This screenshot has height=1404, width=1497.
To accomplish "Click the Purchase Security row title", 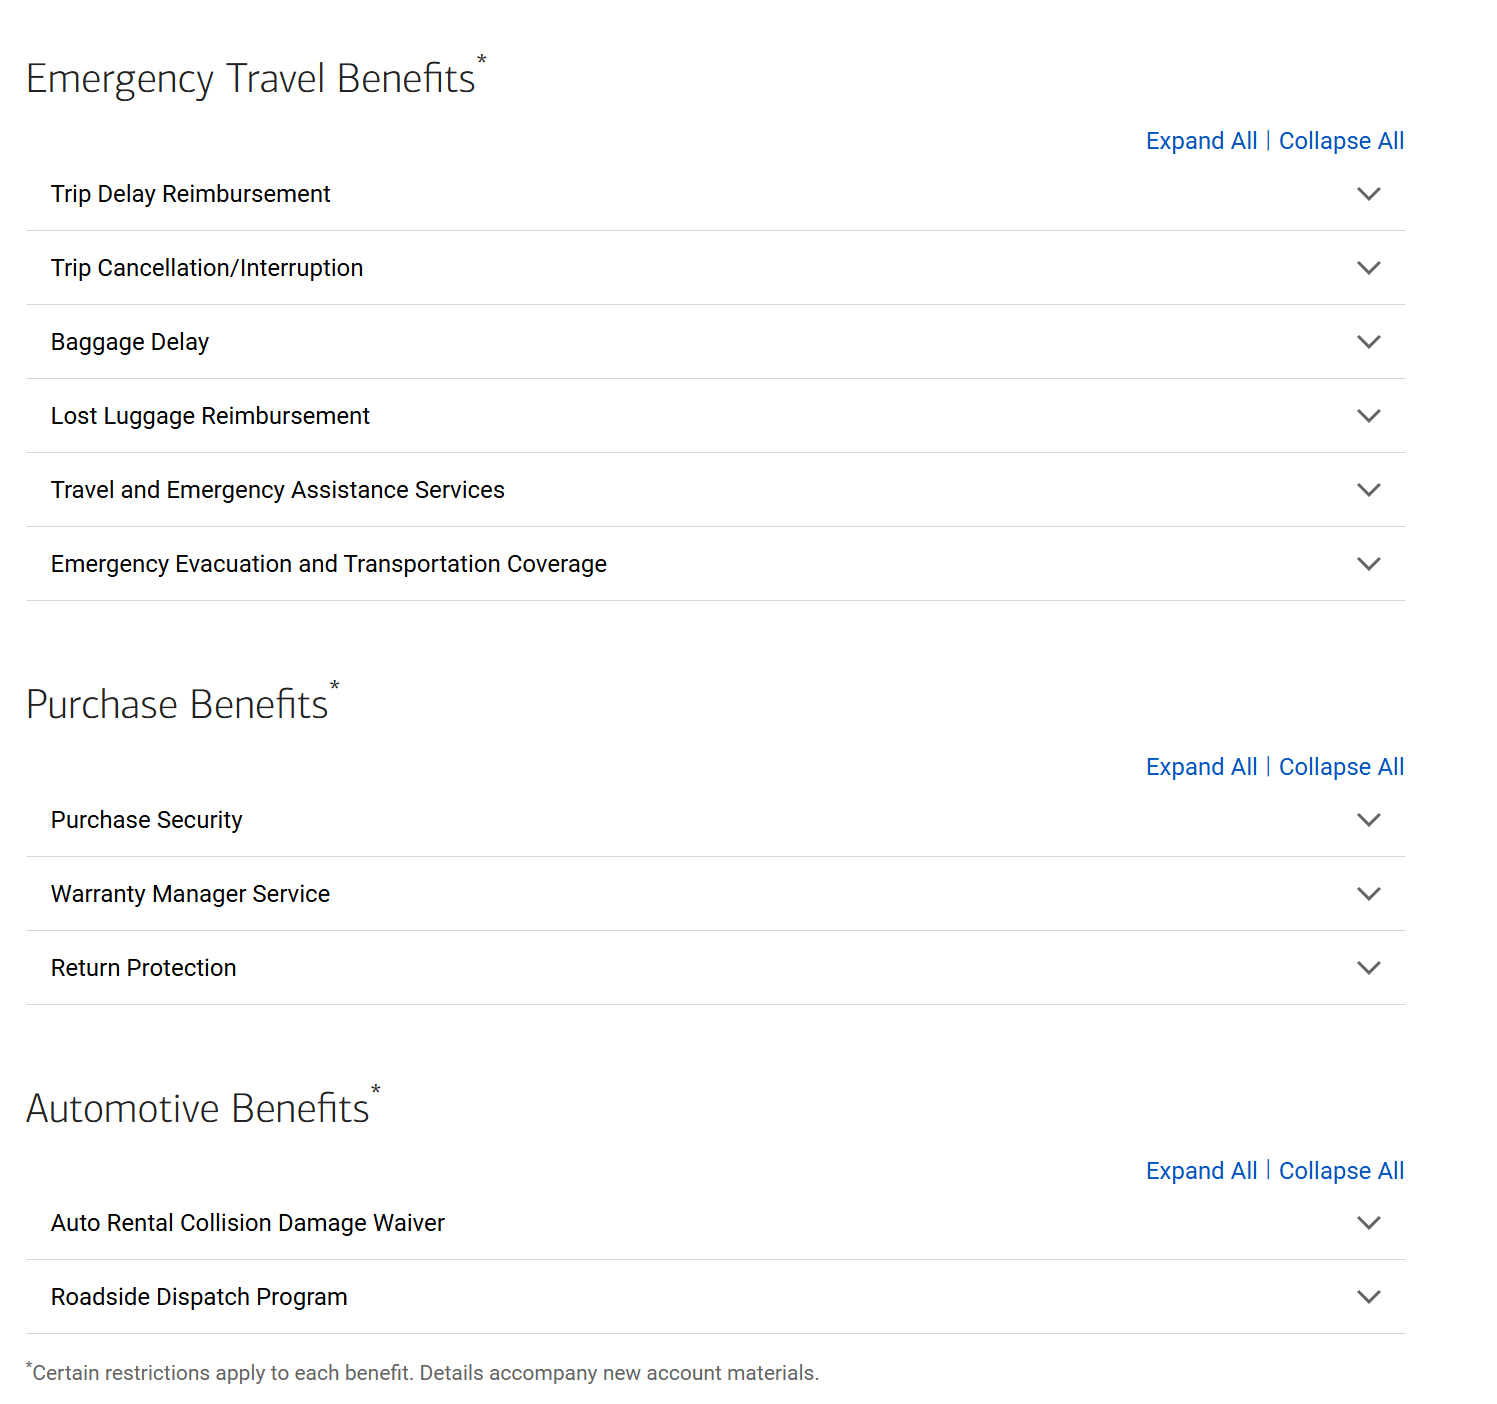I will coord(147,820).
